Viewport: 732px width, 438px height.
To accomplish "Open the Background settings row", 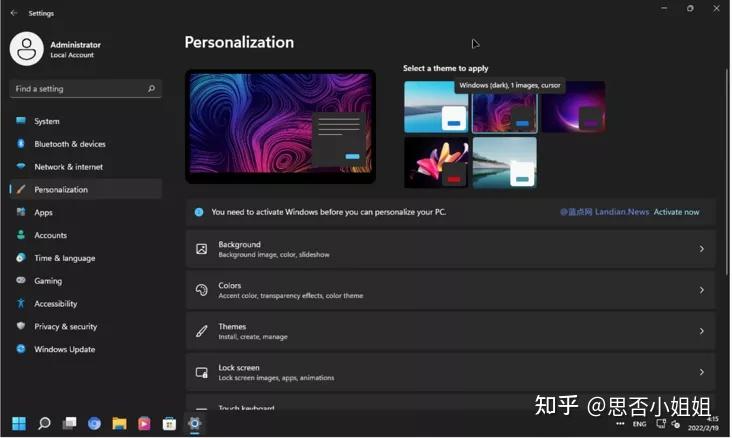I will 450,249.
